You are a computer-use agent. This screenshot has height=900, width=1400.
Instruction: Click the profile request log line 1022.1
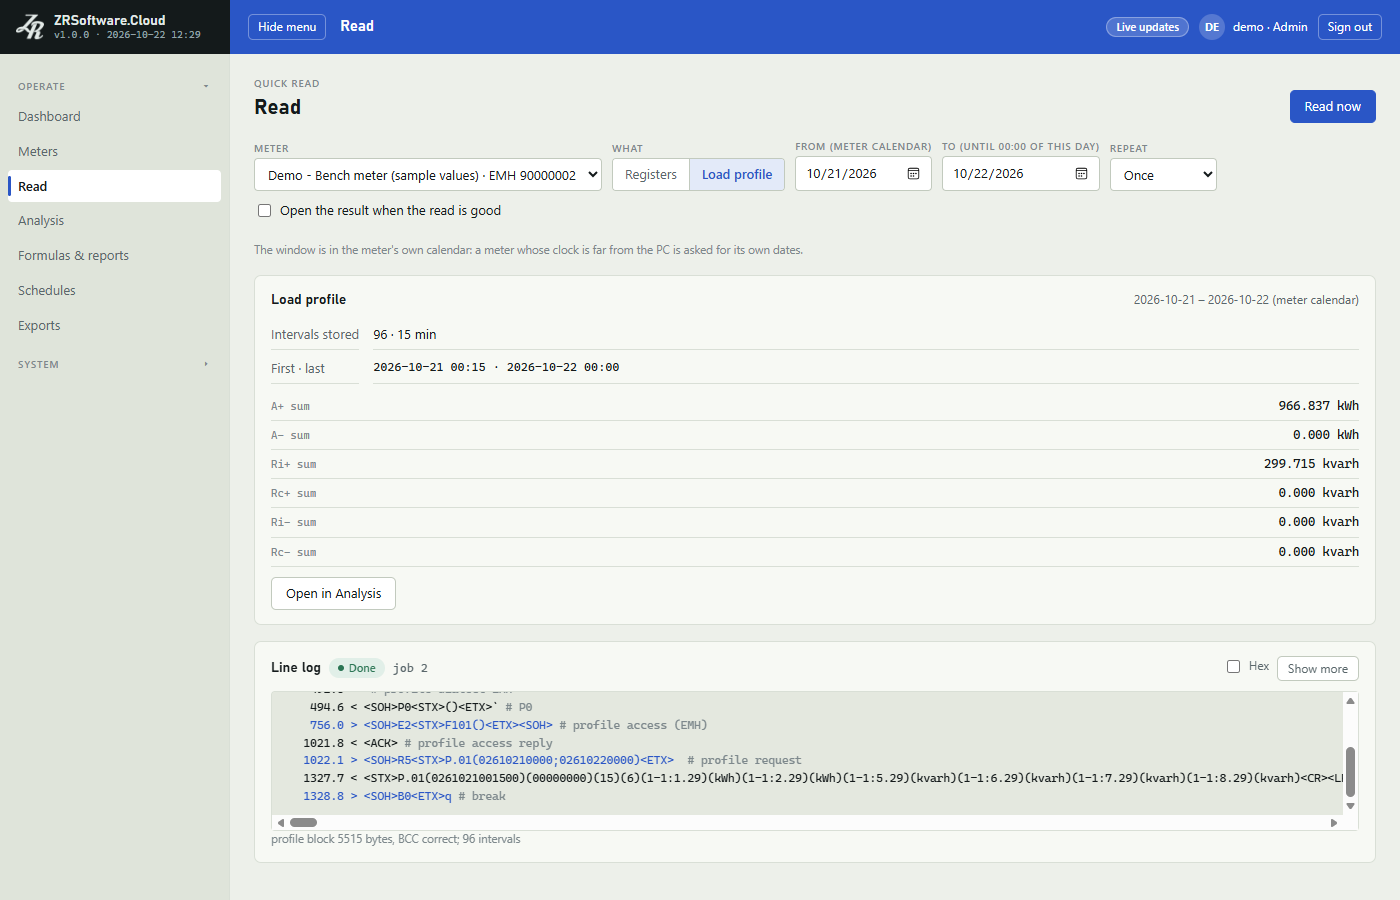point(552,761)
